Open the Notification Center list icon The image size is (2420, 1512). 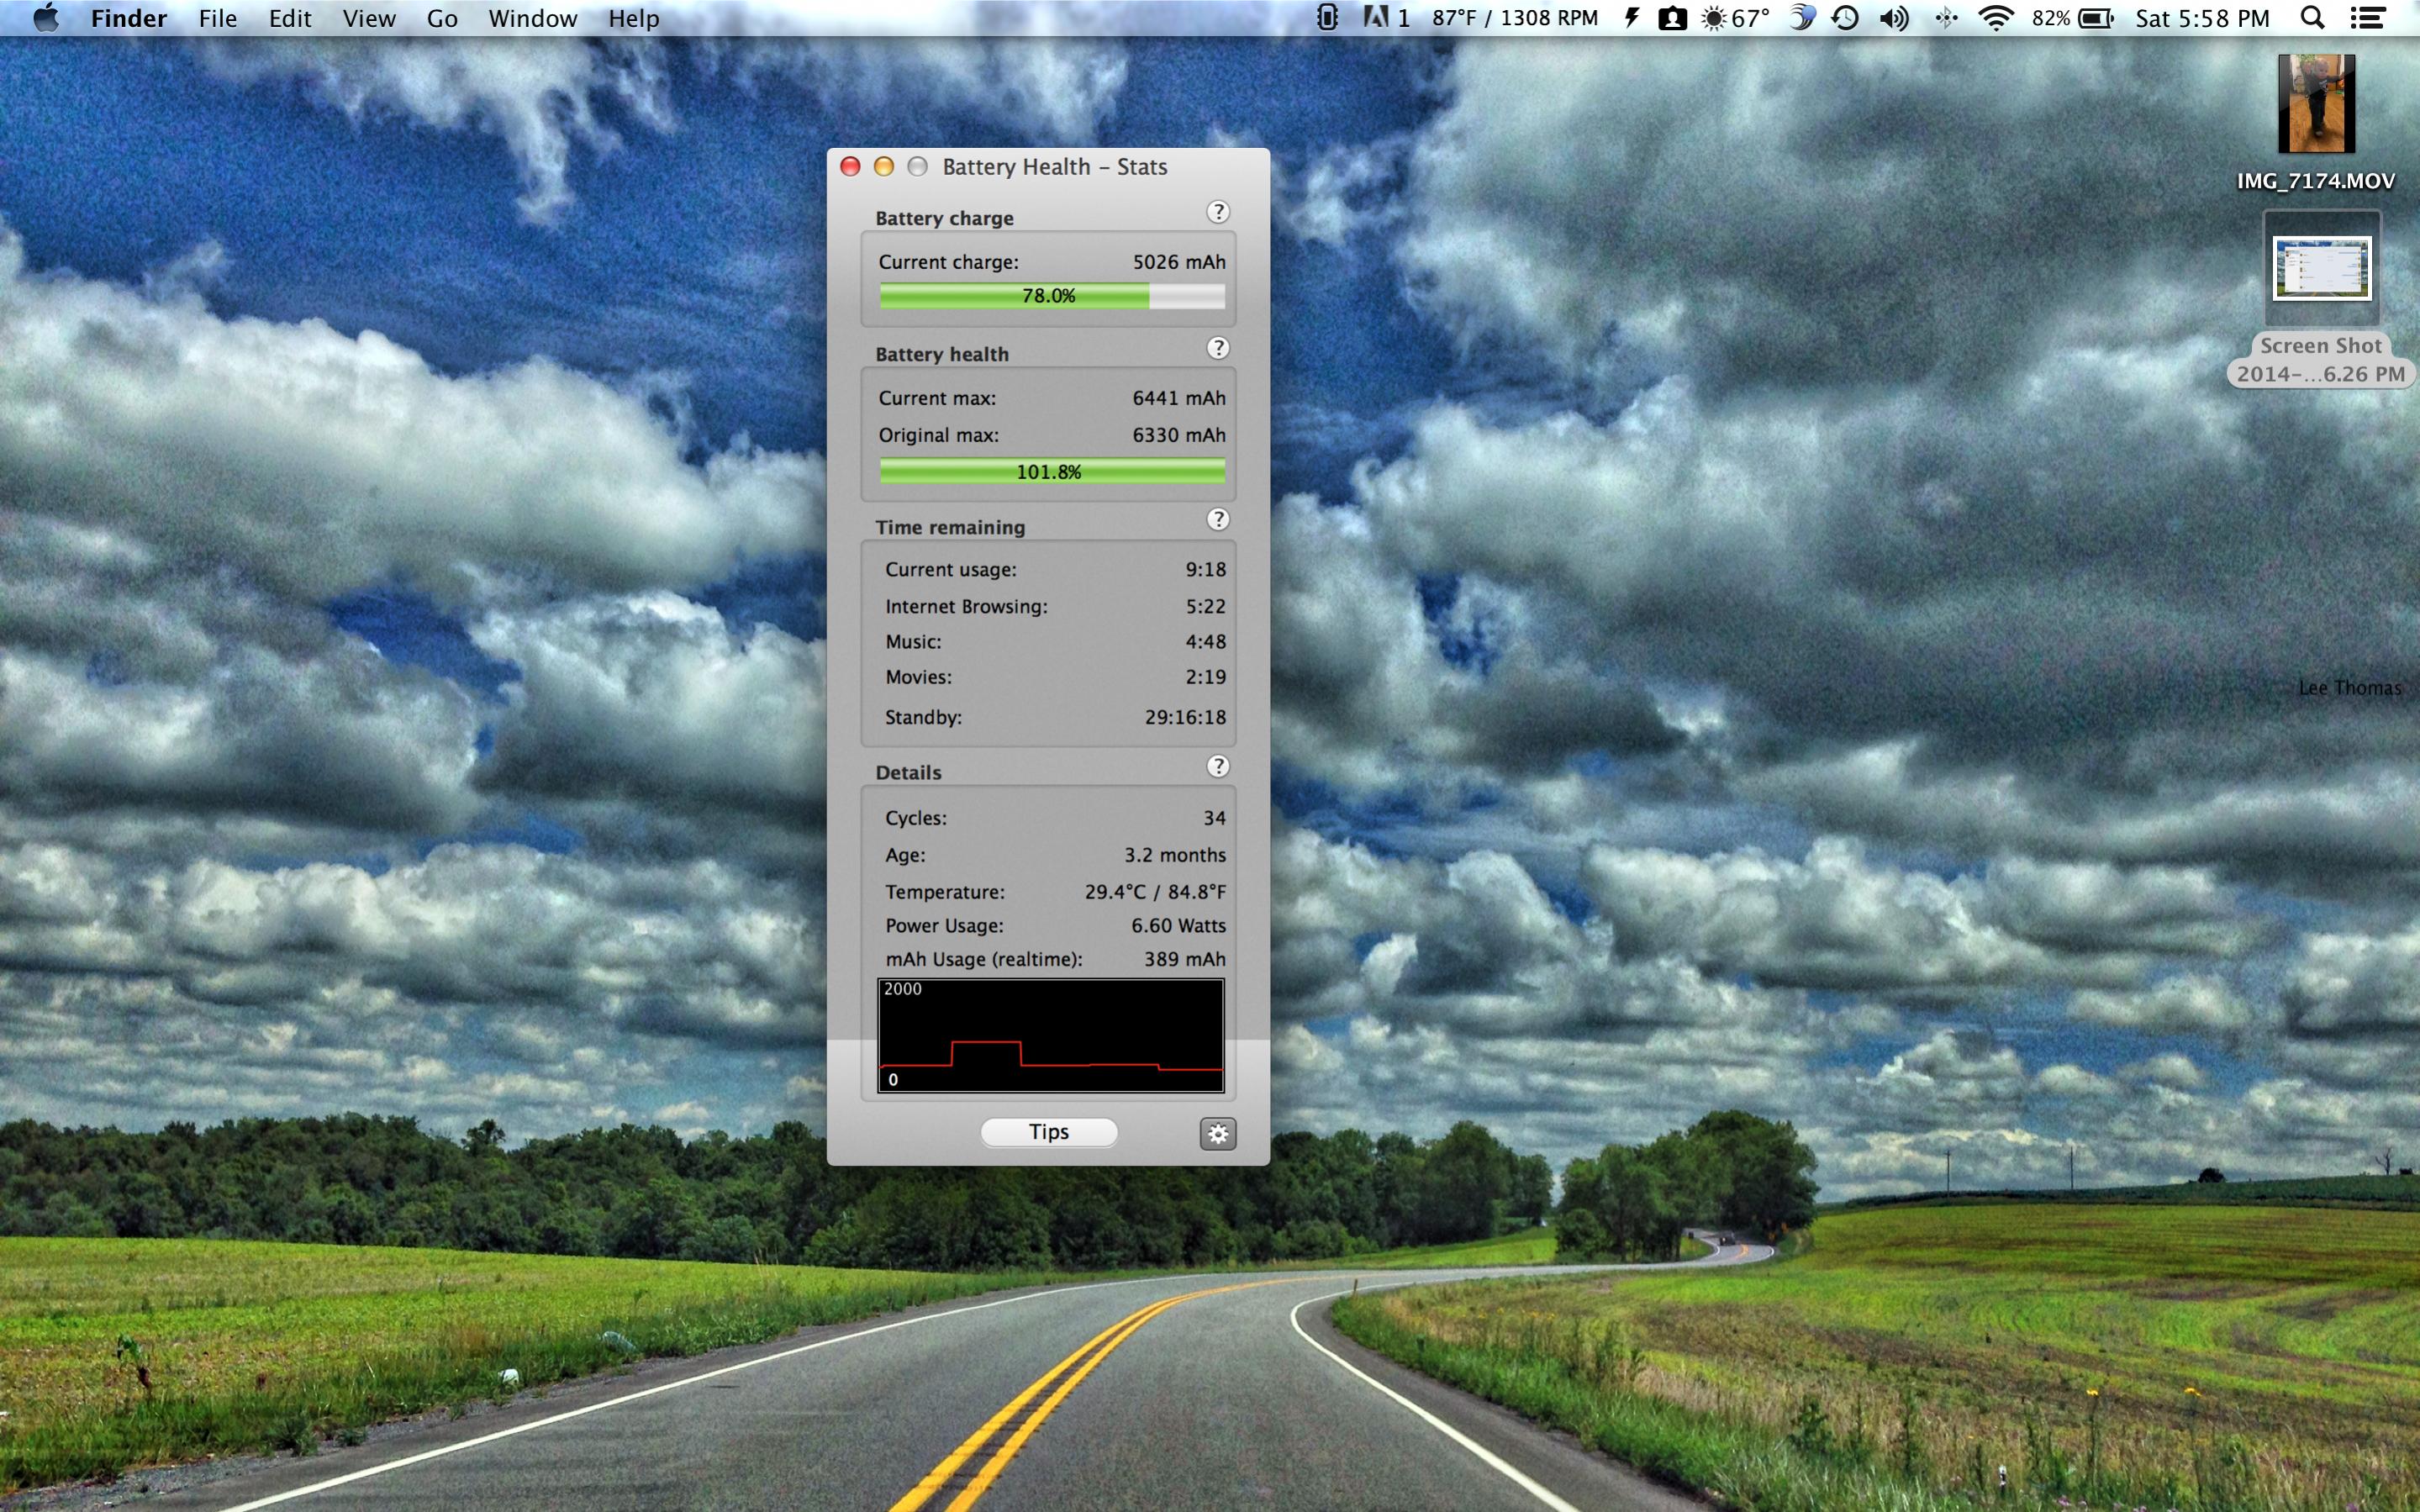(x=2367, y=18)
